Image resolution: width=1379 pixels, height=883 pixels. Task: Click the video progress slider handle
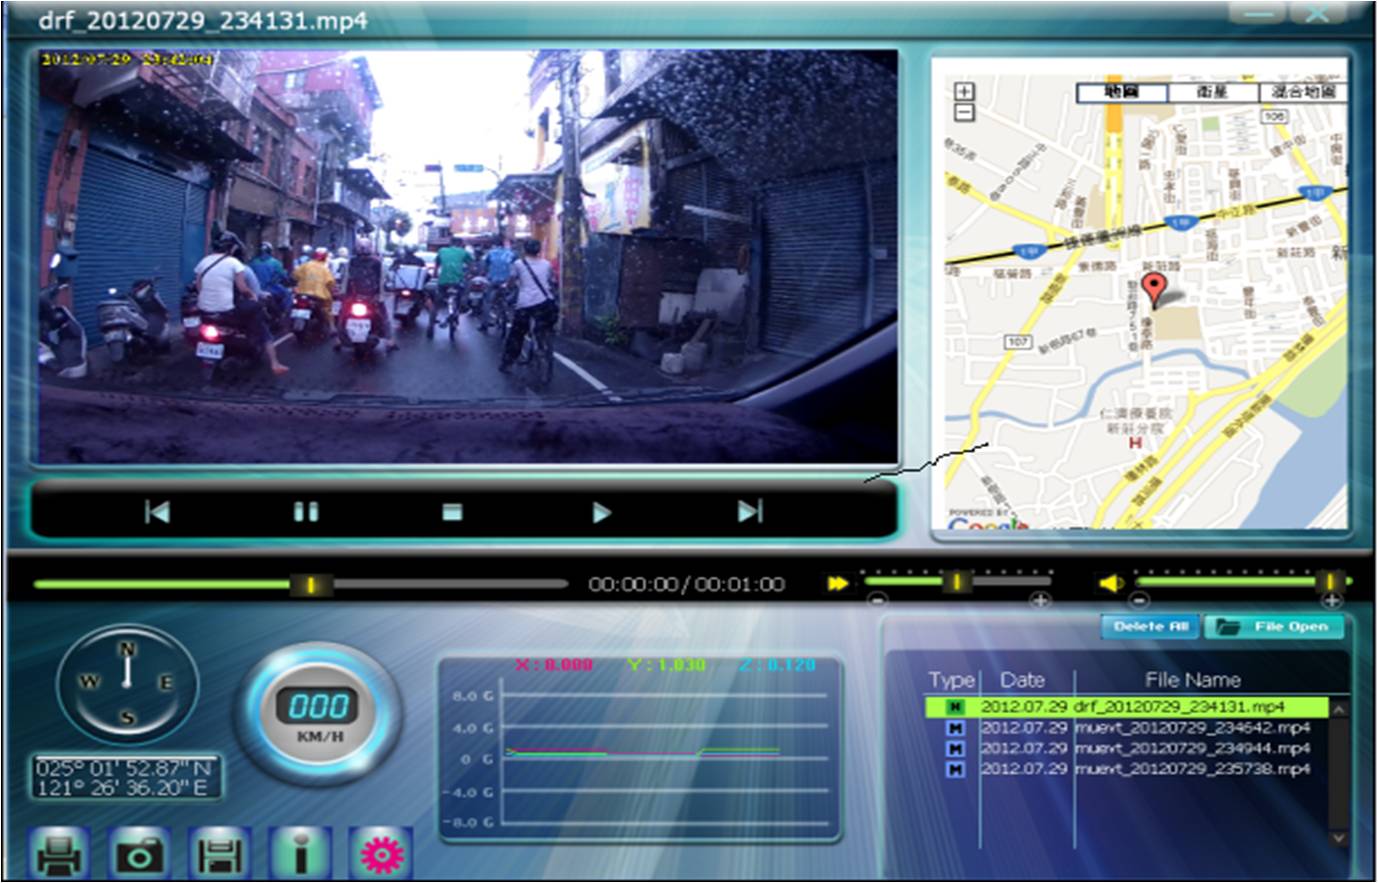click(311, 585)
